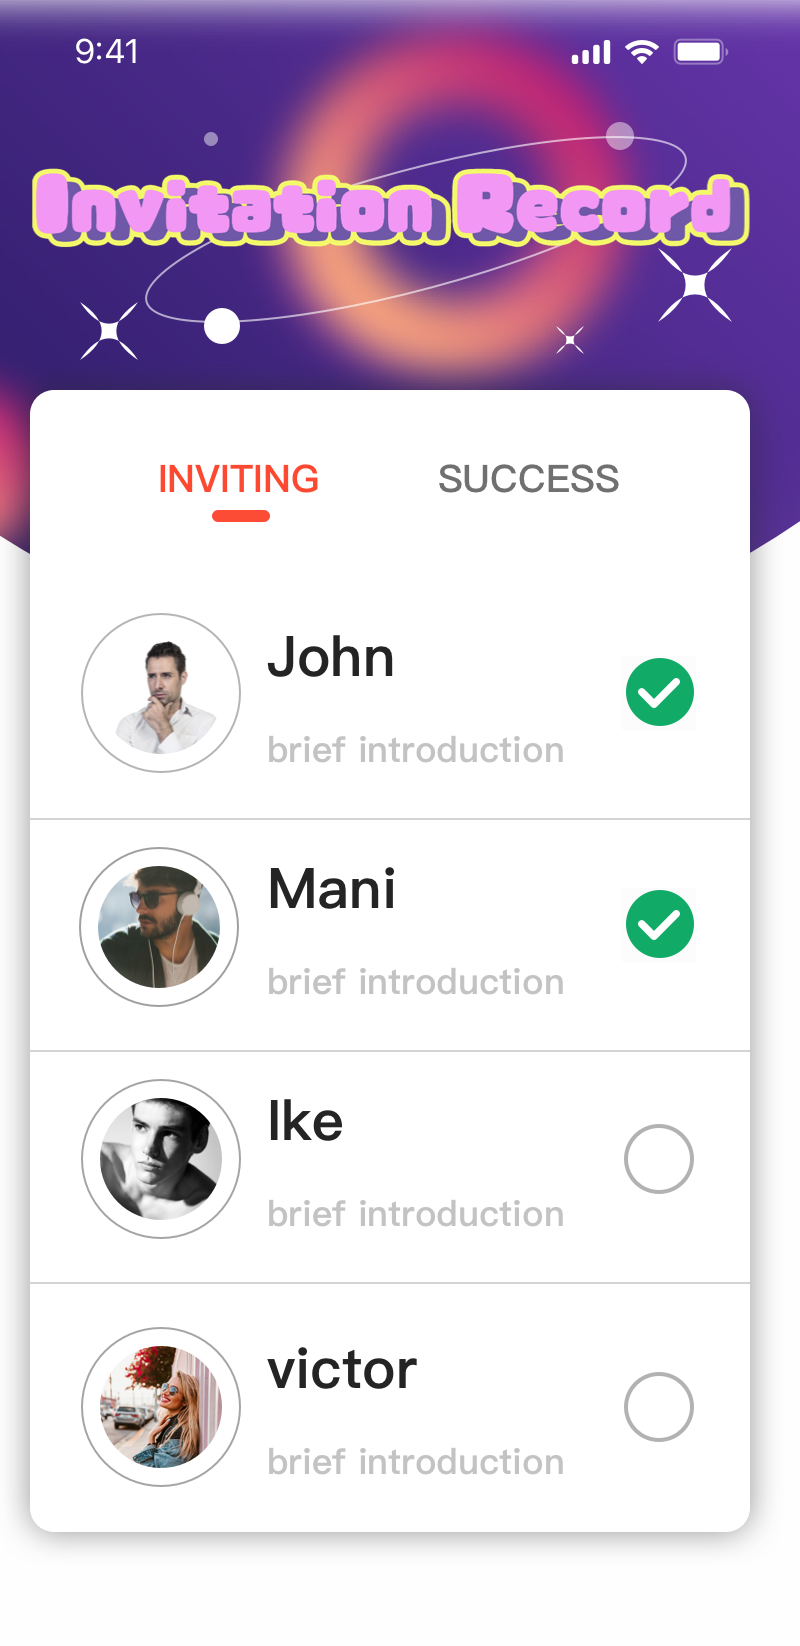Open John's profile photo
This screenshot has width=800, height=1646.
coord(161,693)
